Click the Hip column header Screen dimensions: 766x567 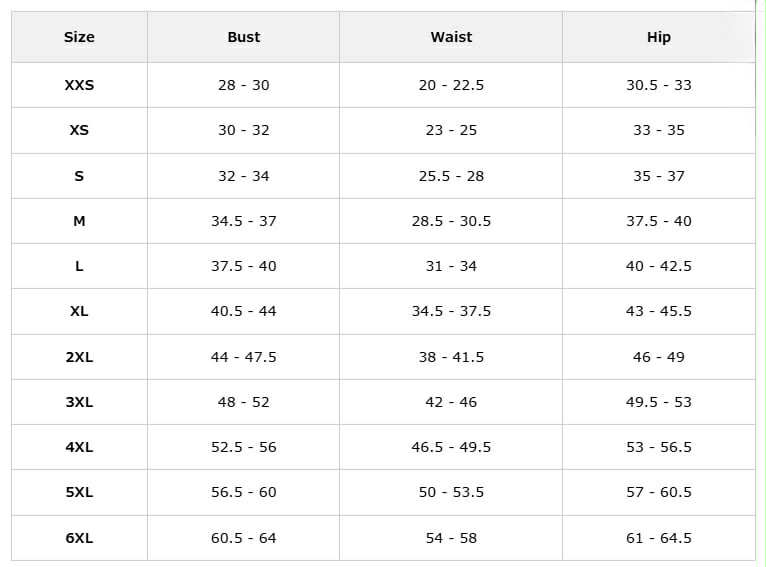click(x=658, y=37)
